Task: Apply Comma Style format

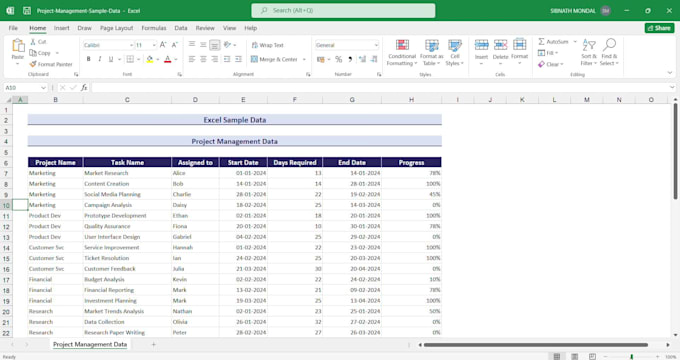Action: pos(350,59)
